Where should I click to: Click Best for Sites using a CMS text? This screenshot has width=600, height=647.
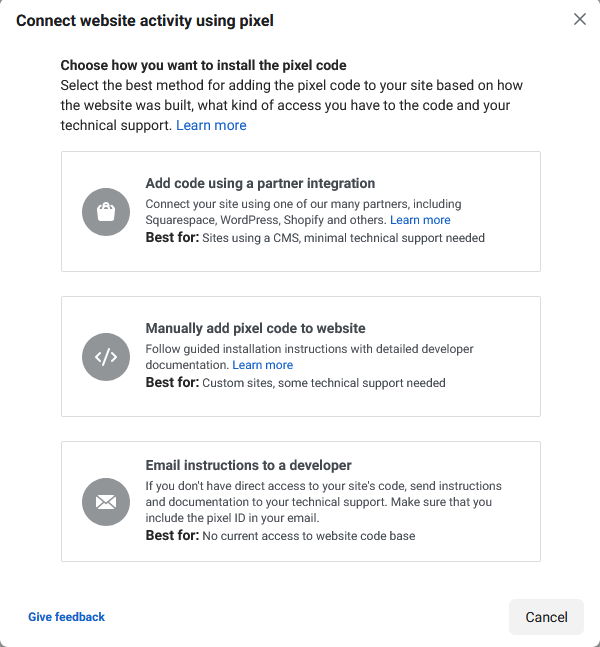(x=315, y=238)
